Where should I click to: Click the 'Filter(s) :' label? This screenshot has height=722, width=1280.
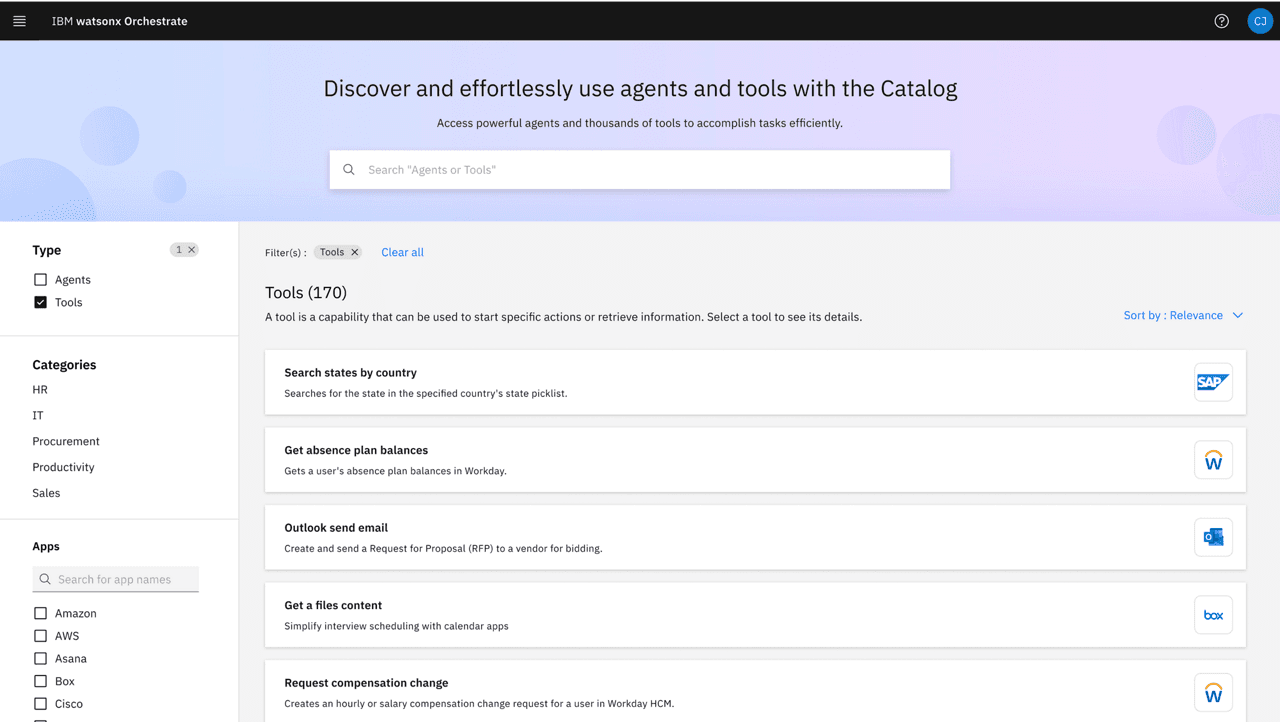286,253
